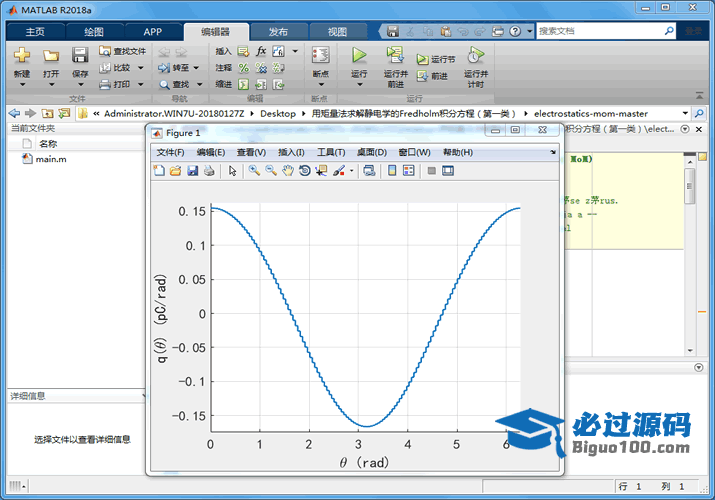Click Figure 1 open file icon

(176, 171)
